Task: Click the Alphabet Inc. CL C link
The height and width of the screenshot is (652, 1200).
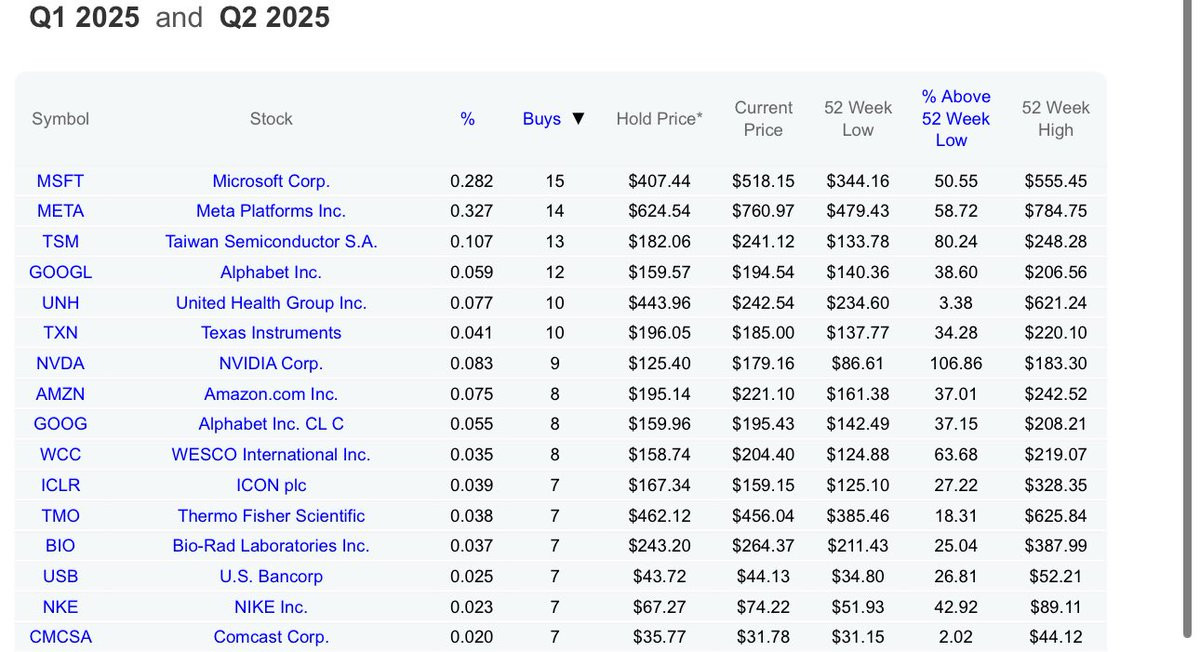Action: tap(271, 424)
